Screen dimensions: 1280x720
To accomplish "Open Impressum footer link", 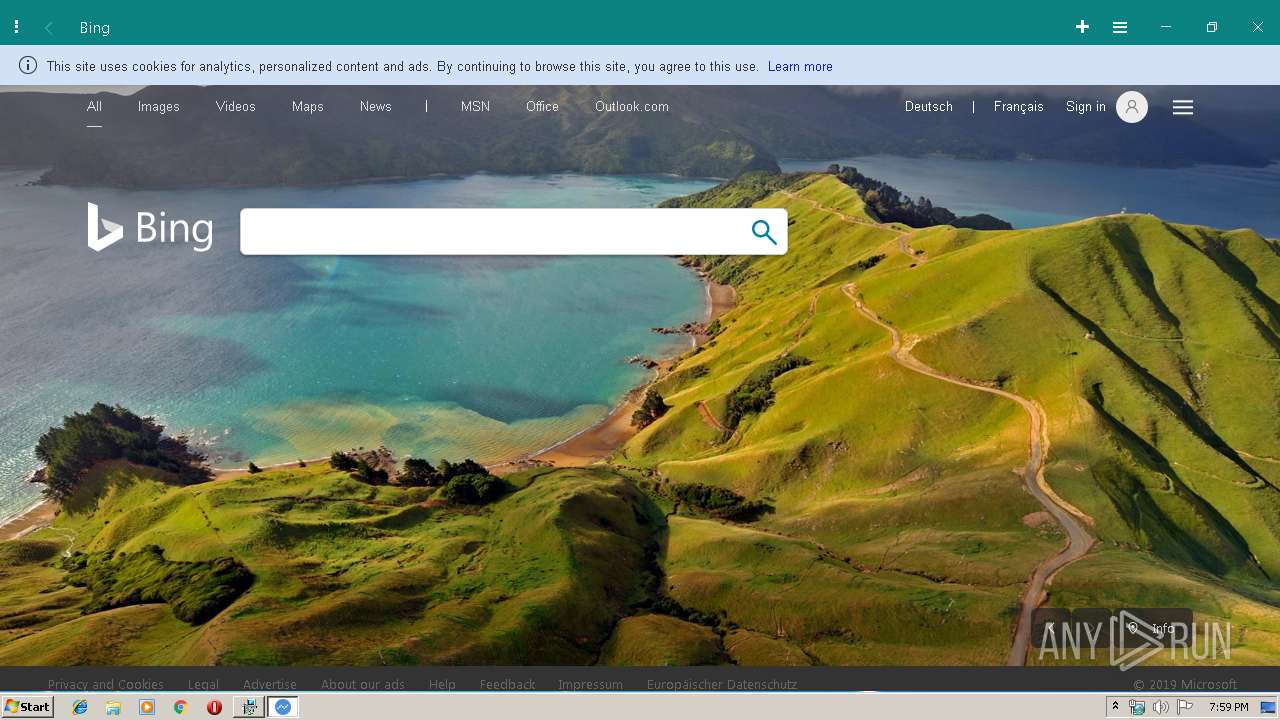I will click(x=590, y=685).
